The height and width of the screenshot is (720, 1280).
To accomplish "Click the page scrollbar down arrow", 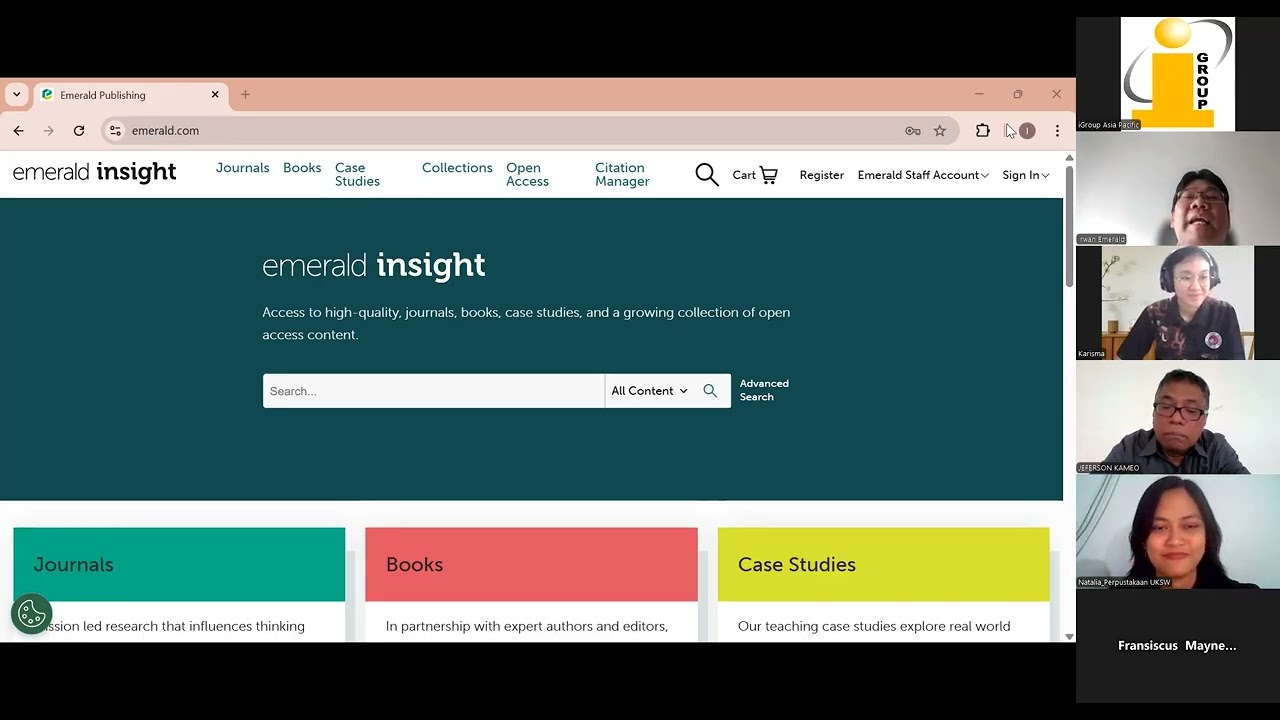I will click(x=1069, y=636).
